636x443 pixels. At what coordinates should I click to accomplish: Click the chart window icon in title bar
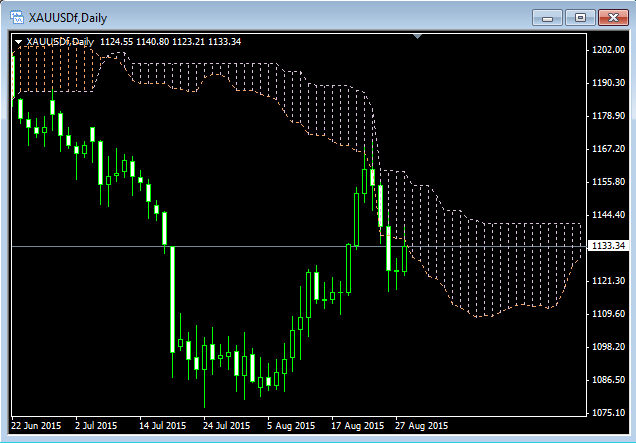[17, 17]
